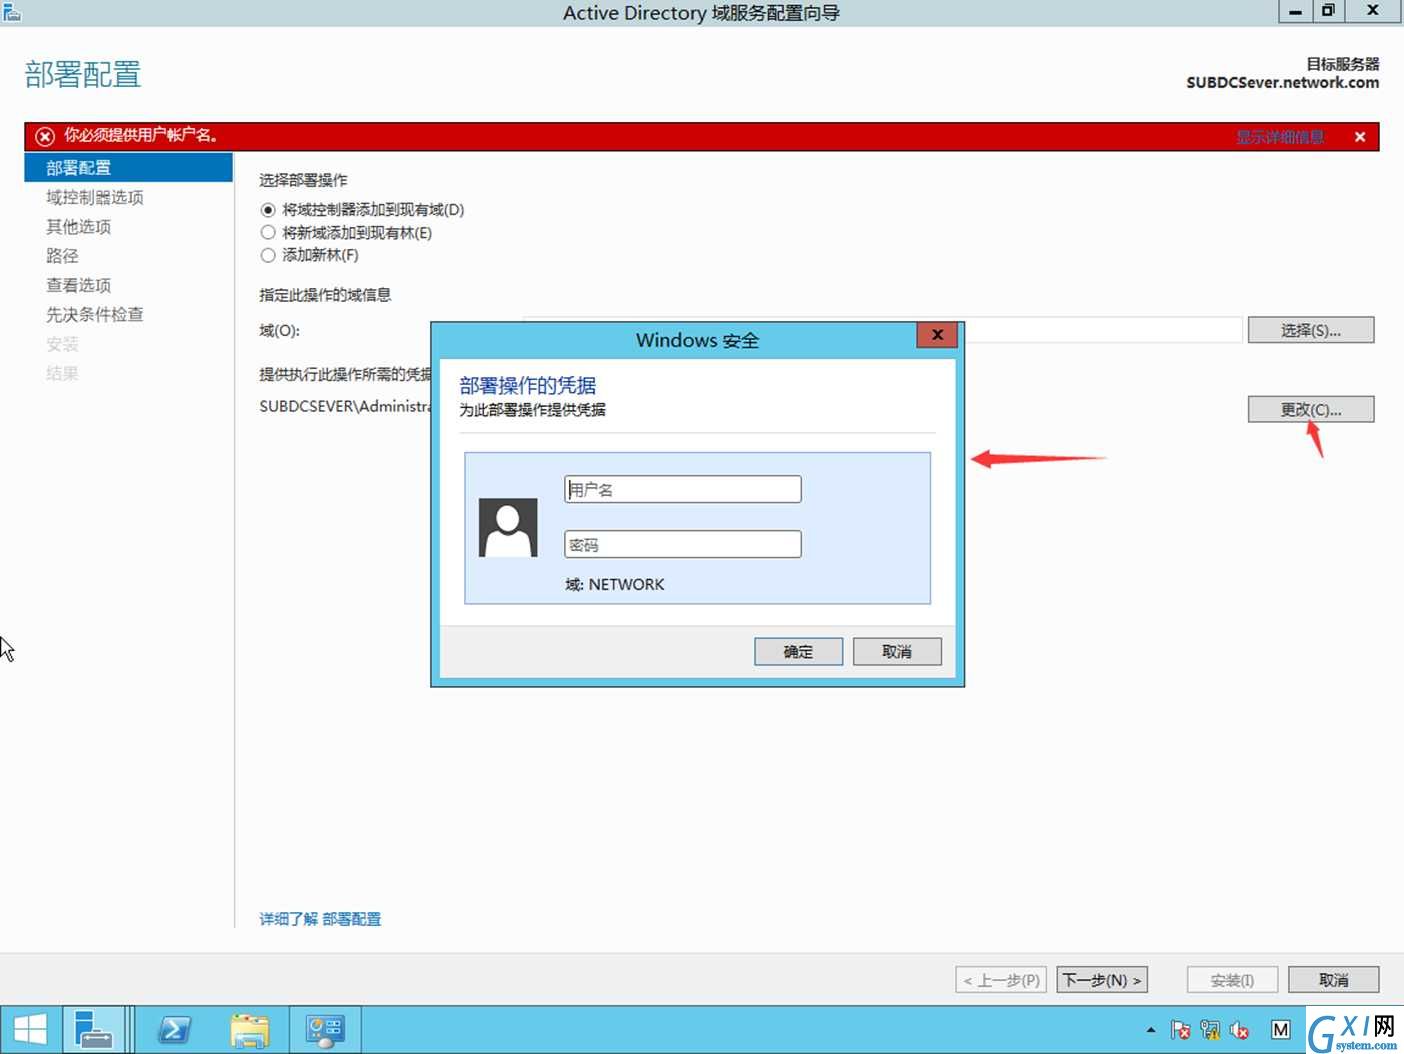This screenshot has height=1054, width=1404.
Task: Select 部署配置 in wizard sidebar
Action: [128, 167]
